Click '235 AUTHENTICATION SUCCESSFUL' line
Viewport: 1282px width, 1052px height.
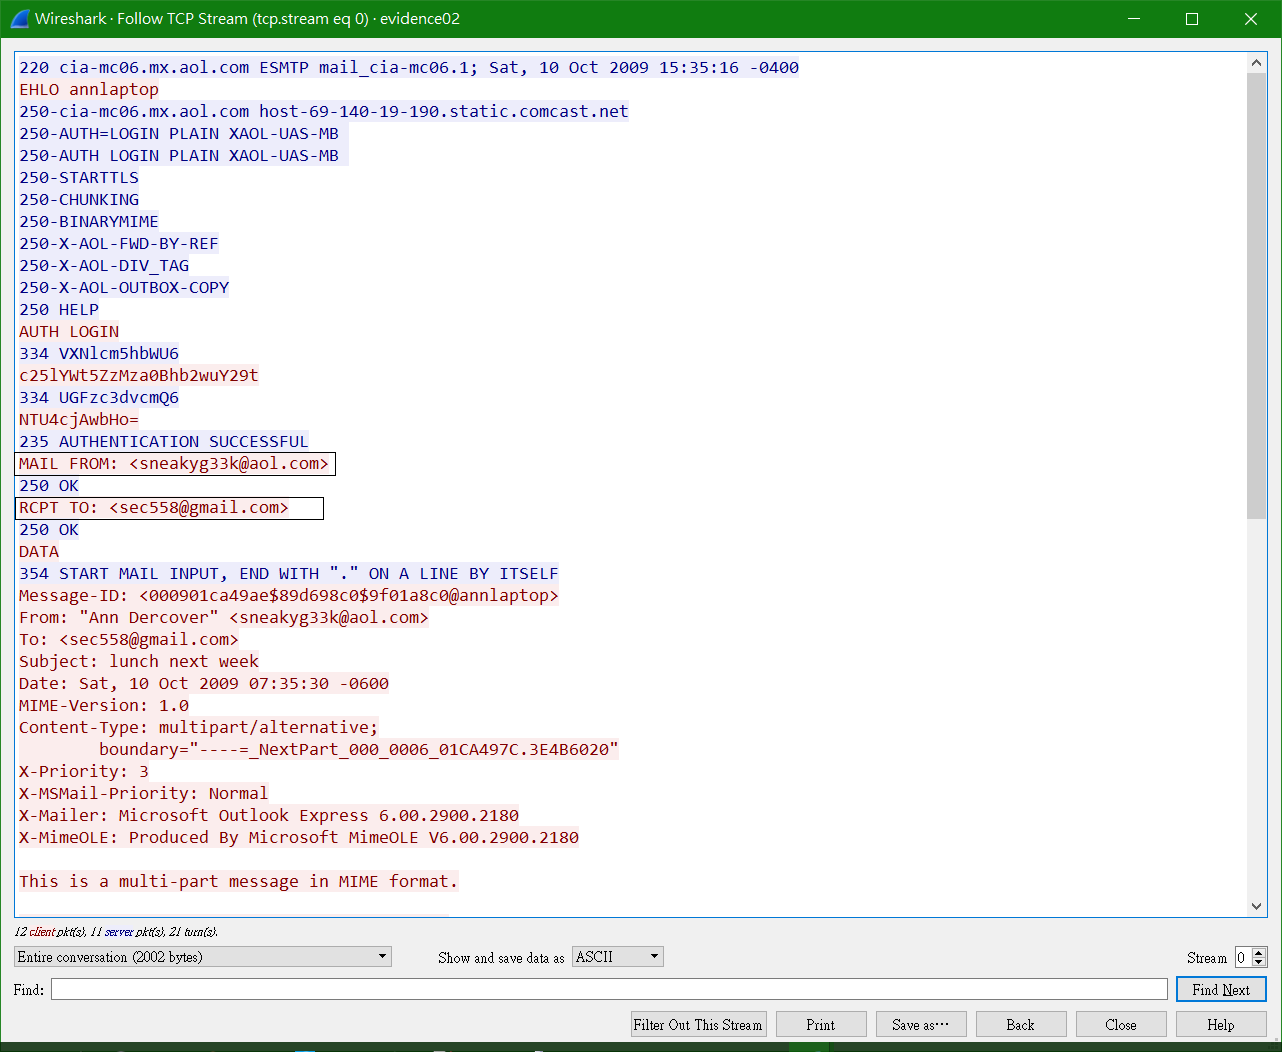pos(164,441)
